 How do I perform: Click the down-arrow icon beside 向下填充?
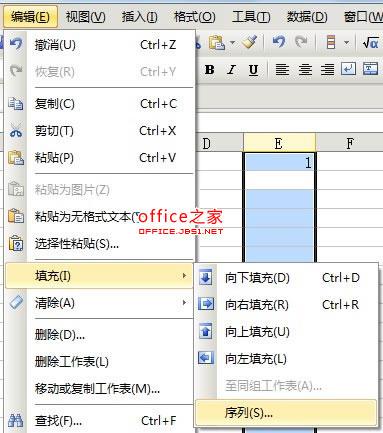tap(206, 277)
